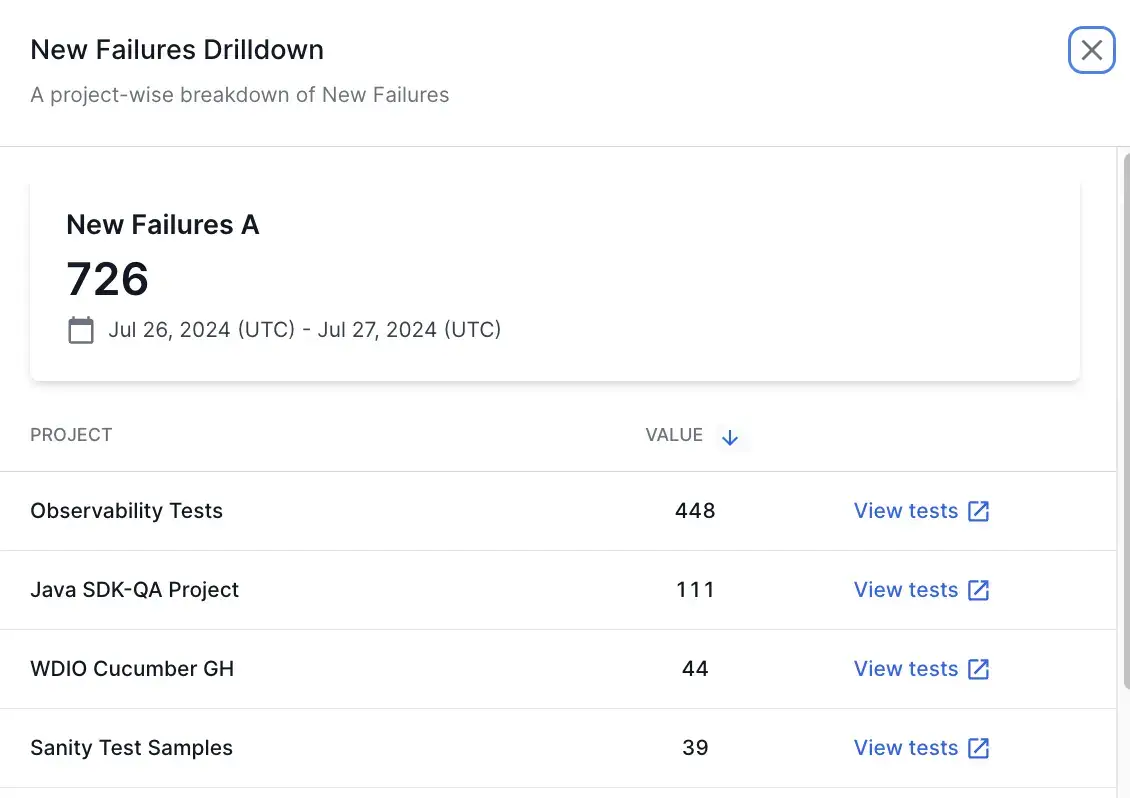
Task: Close the New Failures Drilldown dialog
Action: coord(1091,50)
